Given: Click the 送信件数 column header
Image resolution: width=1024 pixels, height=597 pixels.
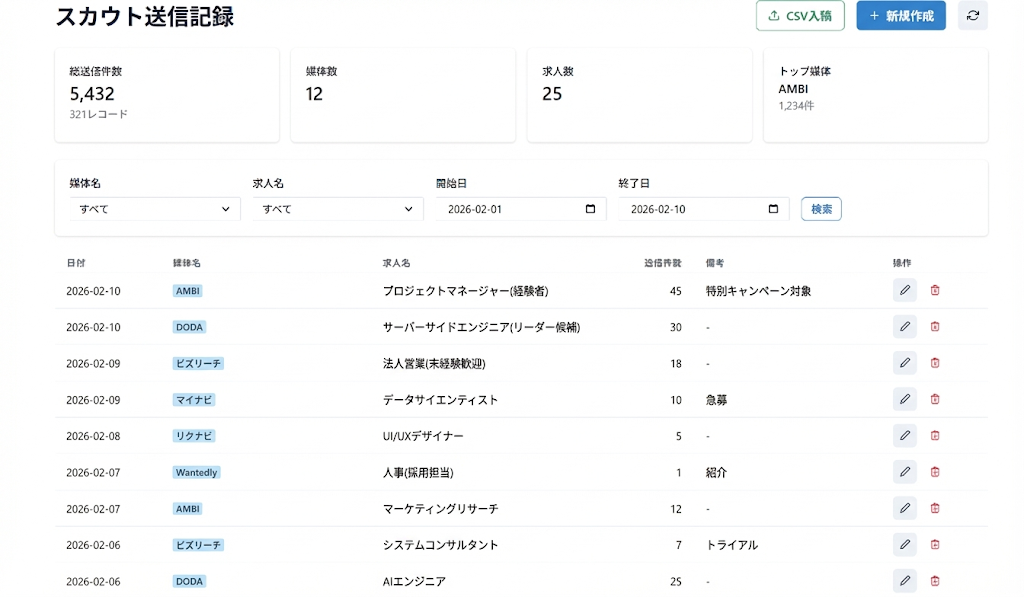Looking at the screenshot, I should (x=662, y=263).
